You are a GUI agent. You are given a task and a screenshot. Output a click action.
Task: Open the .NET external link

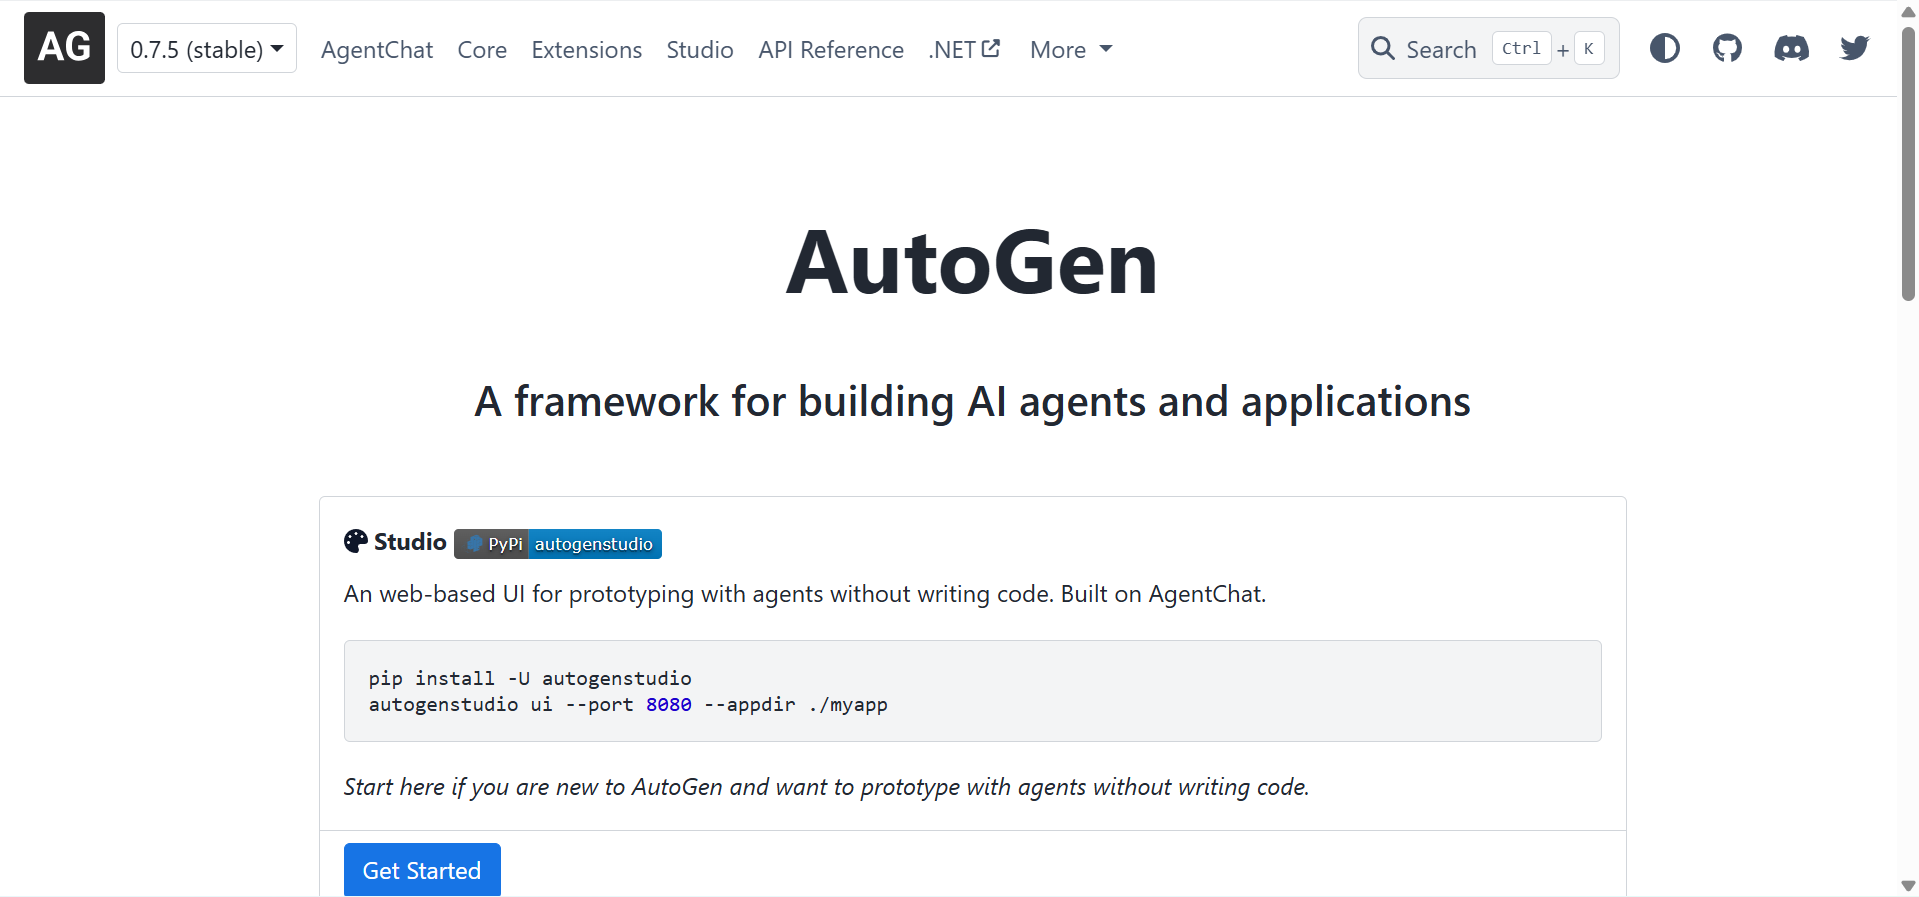[964, 49]
